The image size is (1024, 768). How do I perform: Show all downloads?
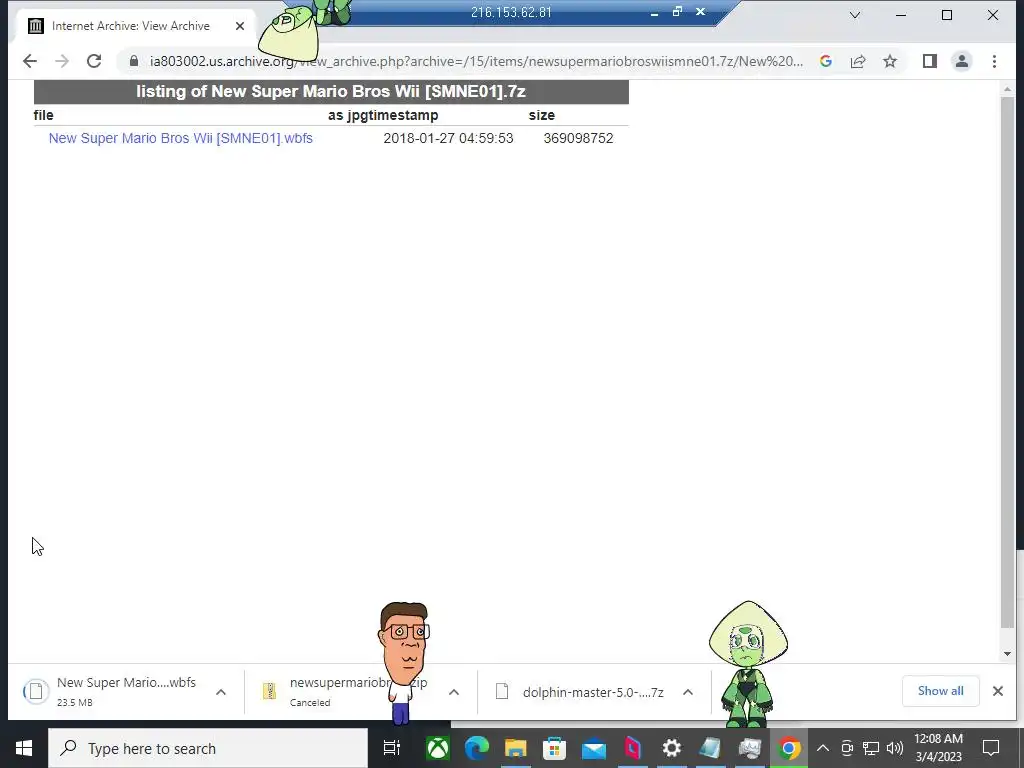pyautogui.click(x=940, y=691)
